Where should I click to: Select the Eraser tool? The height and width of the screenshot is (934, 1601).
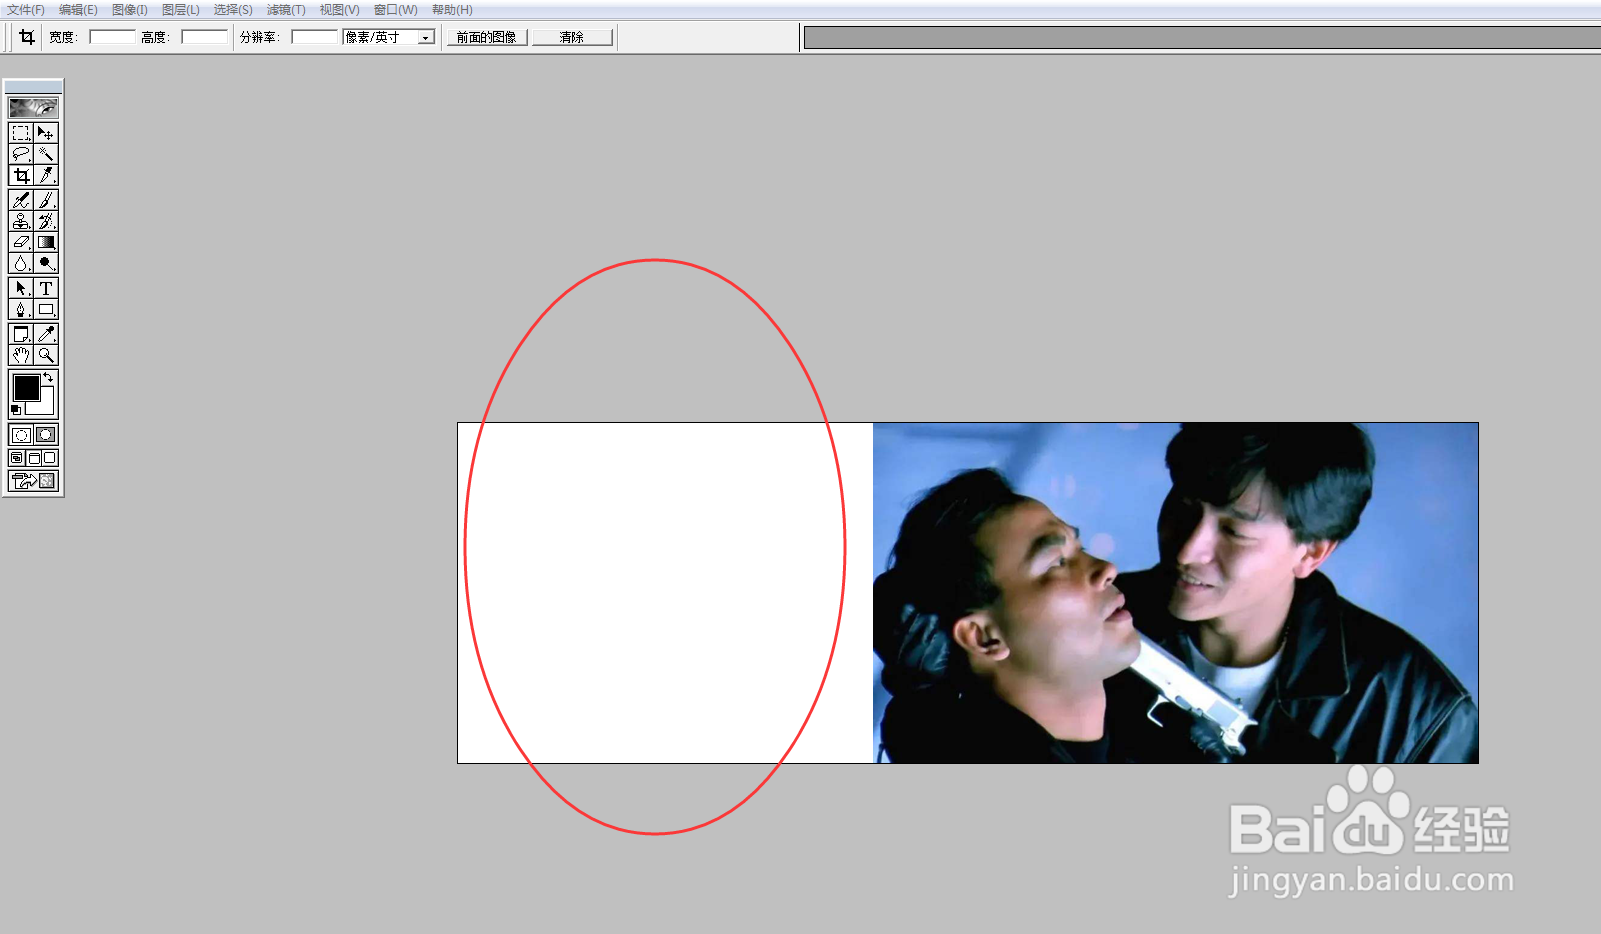pyautogui.click(x=21, y=242)
